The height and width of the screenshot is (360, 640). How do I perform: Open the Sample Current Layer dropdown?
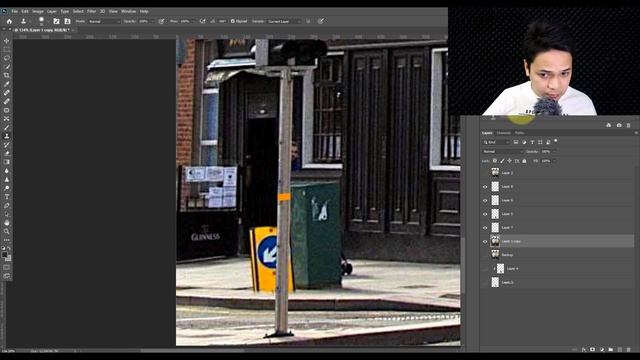point(284,21)
